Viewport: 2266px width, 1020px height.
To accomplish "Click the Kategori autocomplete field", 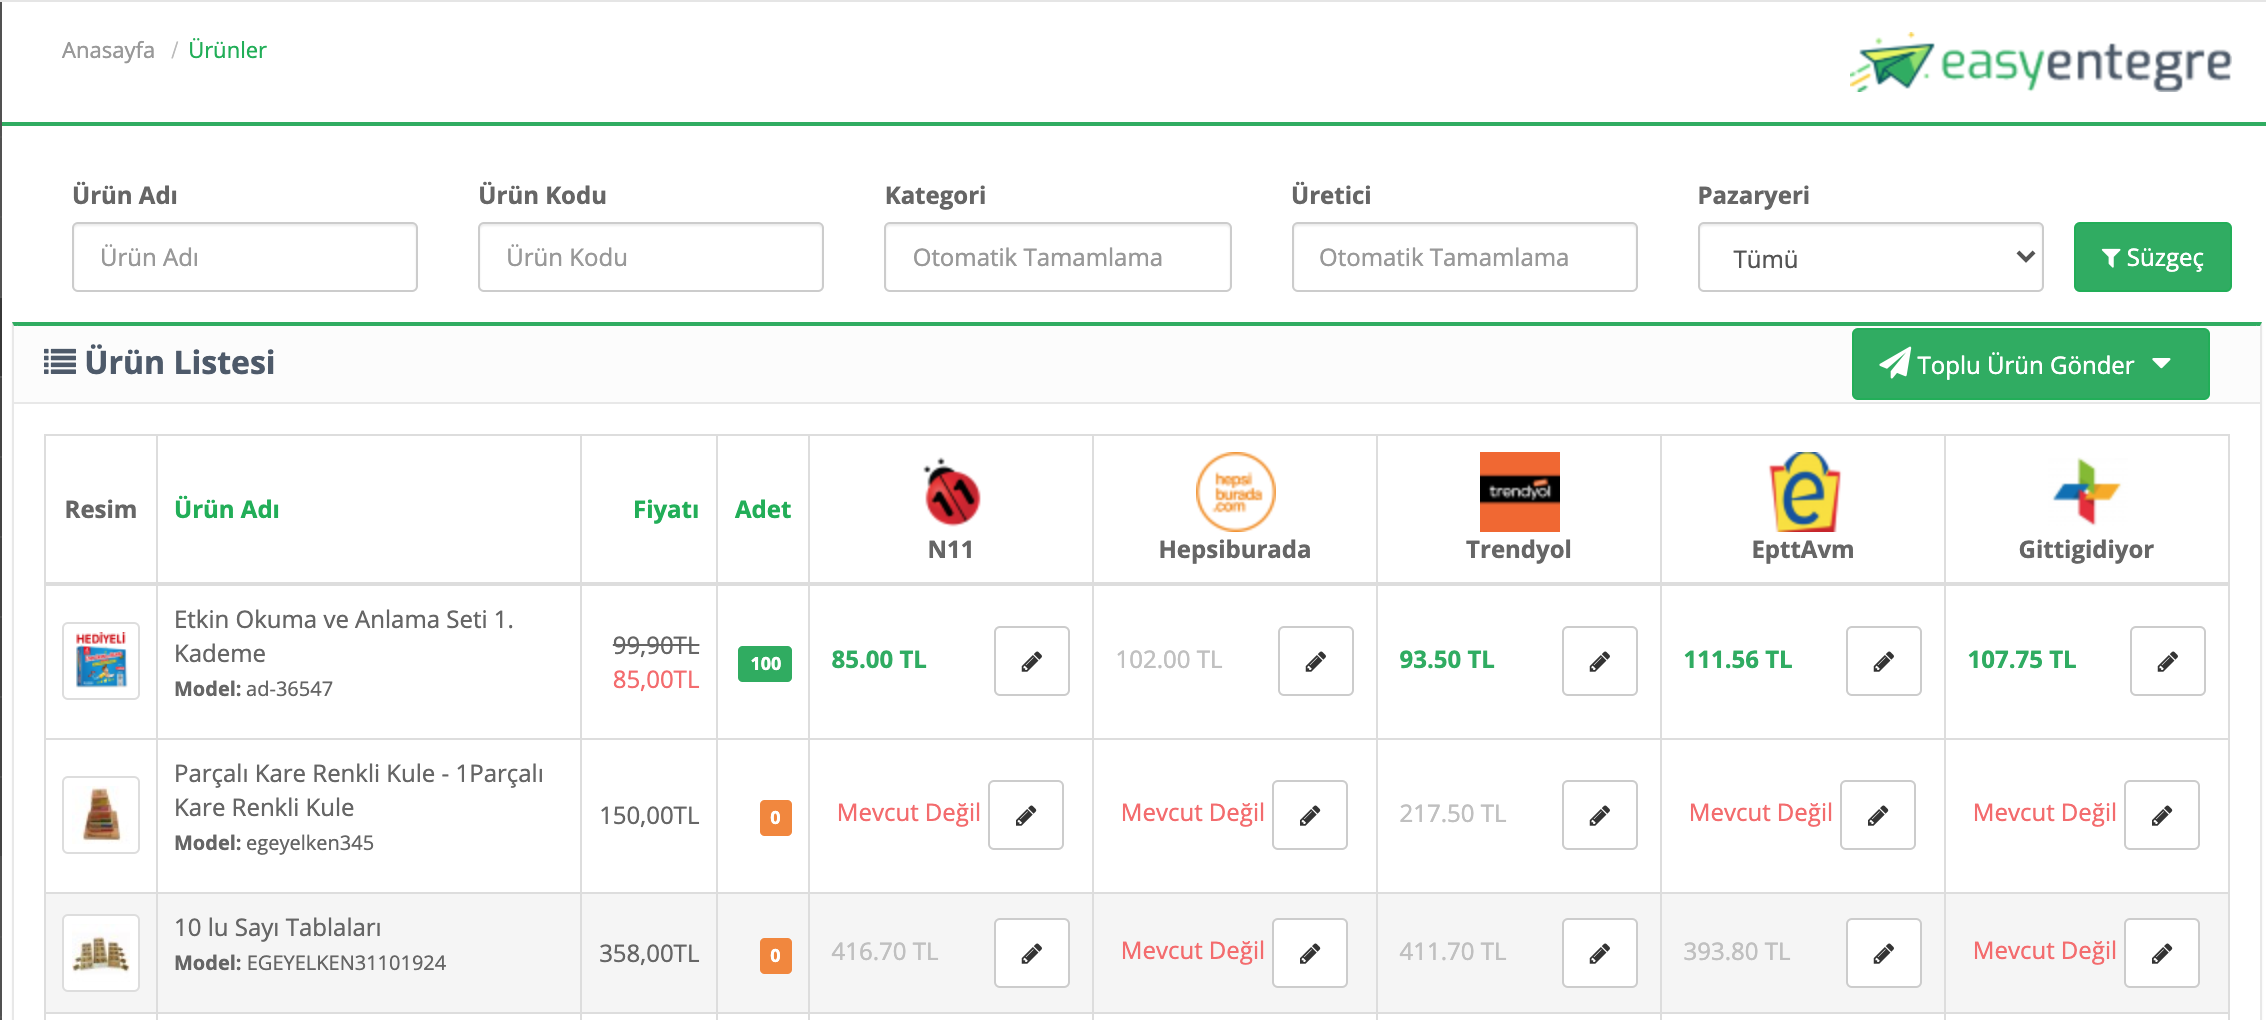I will pyautogui.click(x=1058, y=257).
